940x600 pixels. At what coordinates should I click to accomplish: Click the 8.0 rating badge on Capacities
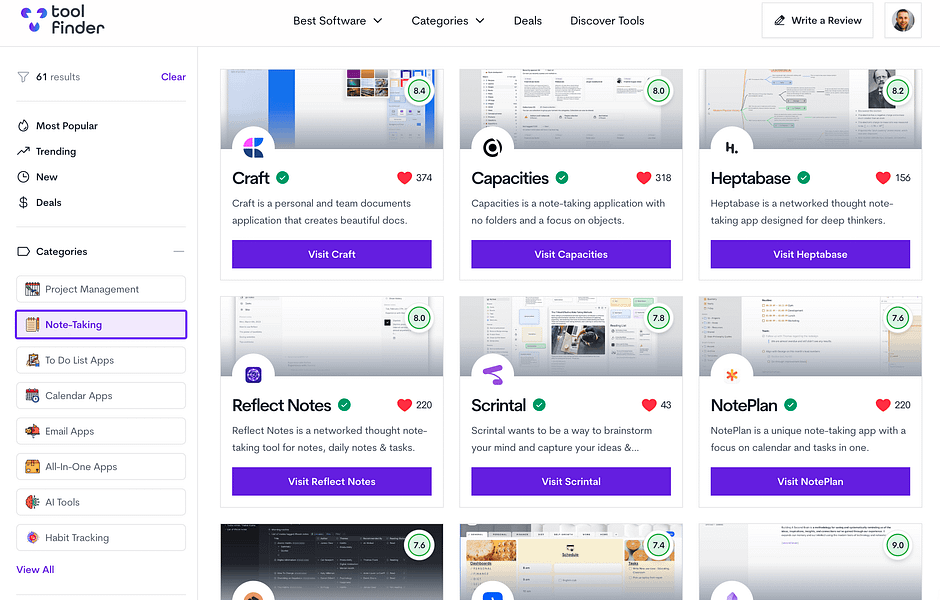click(x=658, y=91)
